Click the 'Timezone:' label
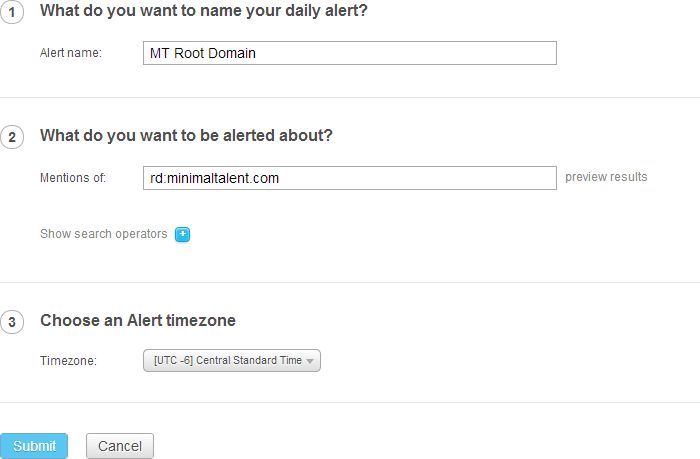This screenshot has width=700, height=459. pos(68,361)
